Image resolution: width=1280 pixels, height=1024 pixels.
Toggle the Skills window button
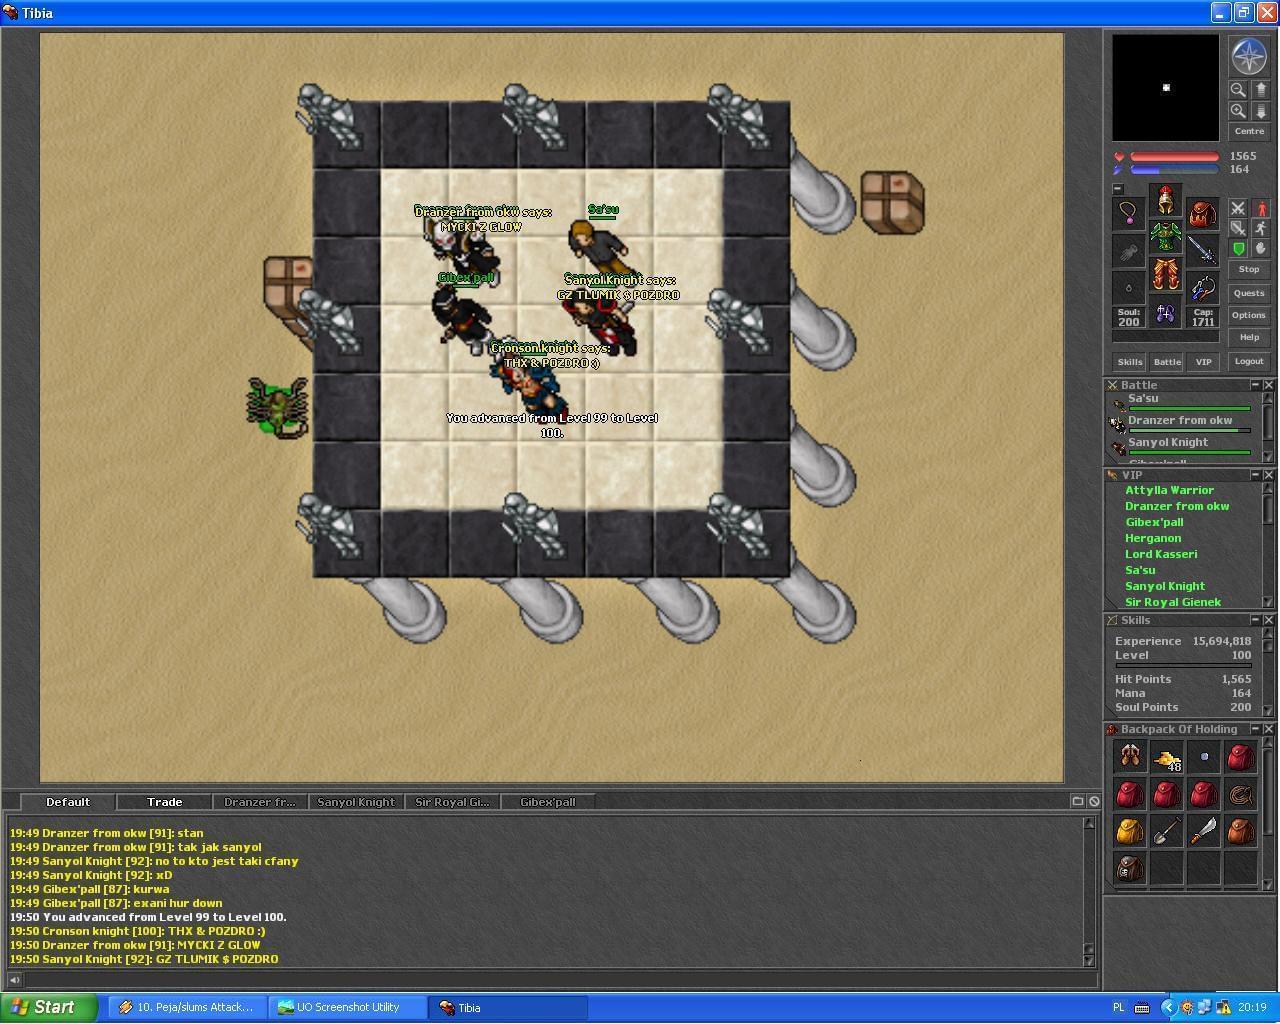point(1130,362)
